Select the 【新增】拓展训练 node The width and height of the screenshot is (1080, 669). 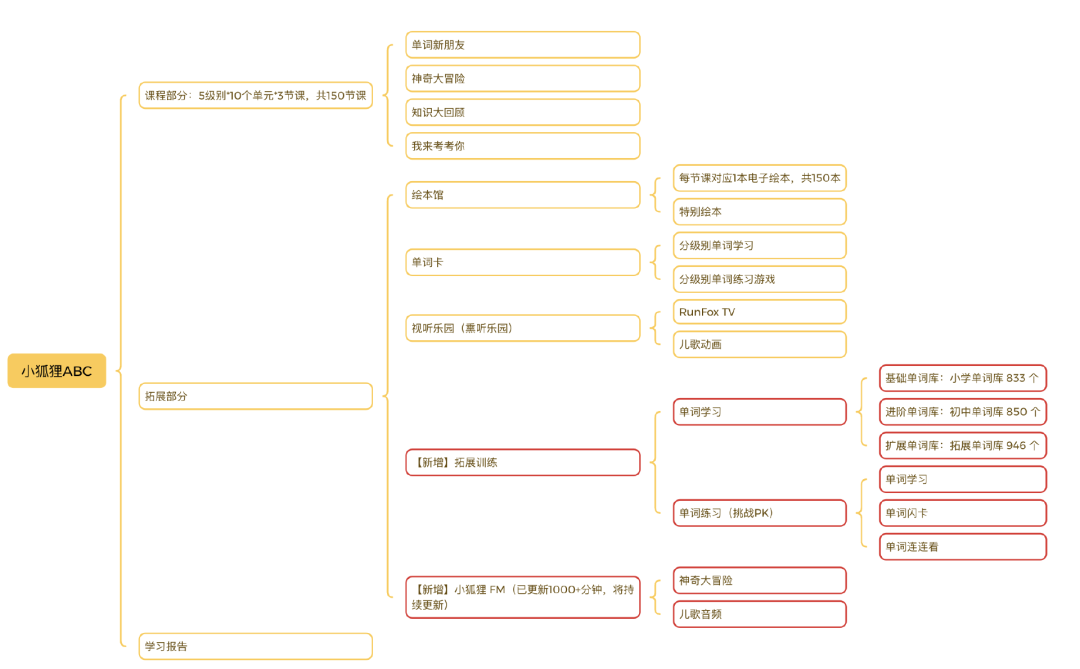522,462
